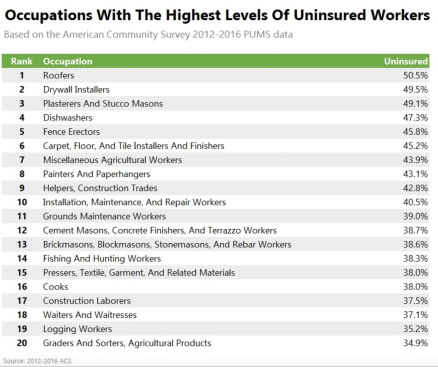Click the Cooks occupation entry
This screenshot has width=438, height=367.
[56, 287]
